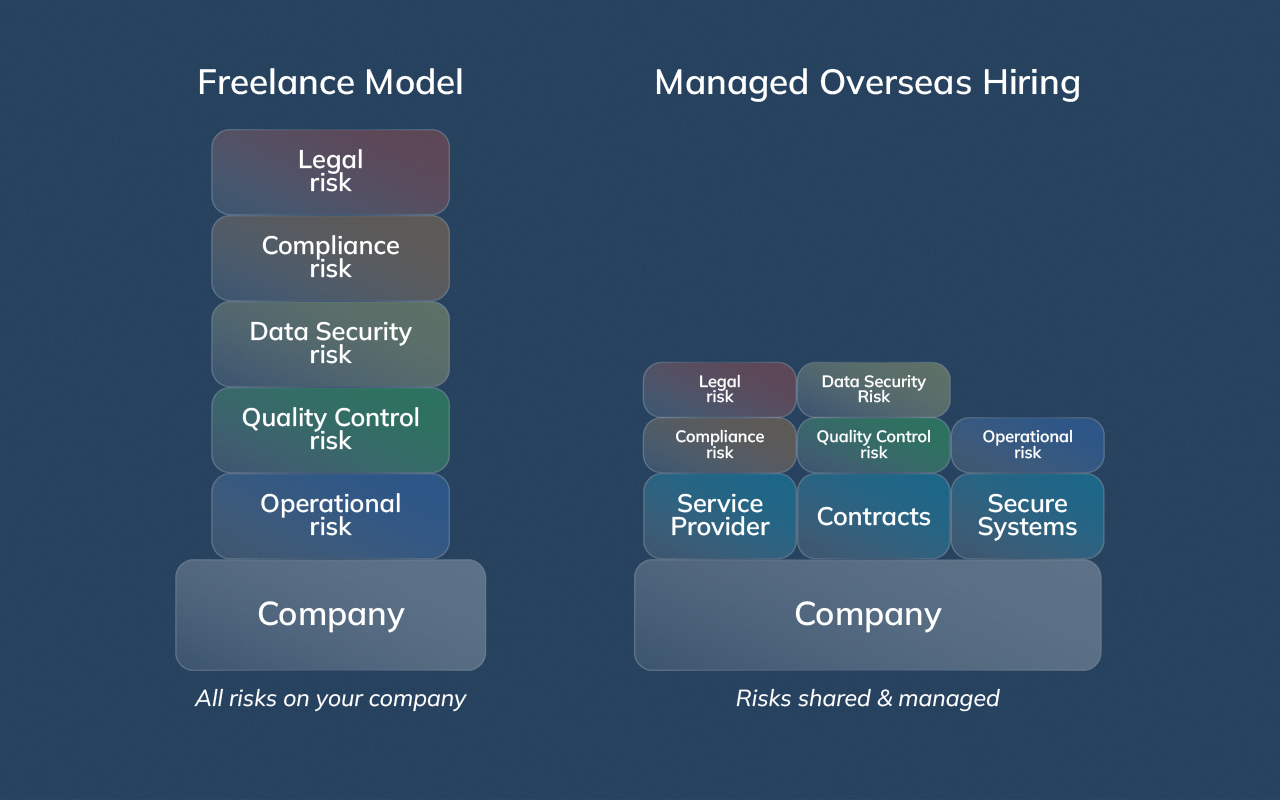
Task: Switch to the Freelance Model view
Action: click(330, 82)
